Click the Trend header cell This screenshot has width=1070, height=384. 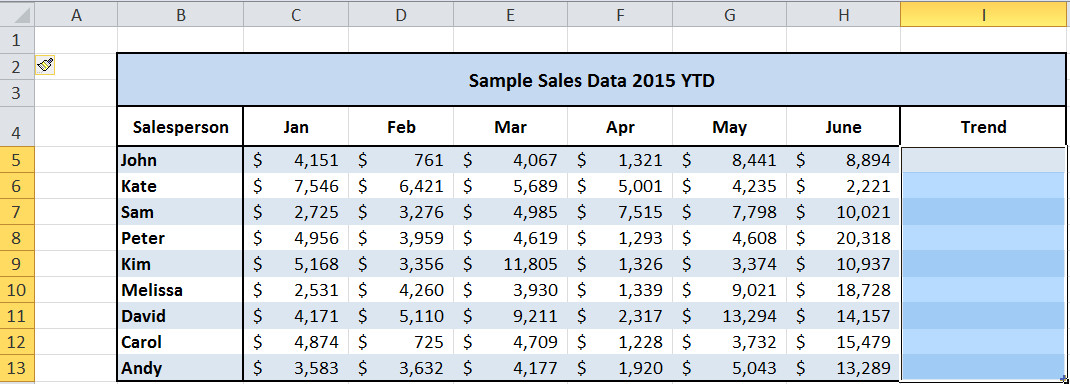(983, 127)
